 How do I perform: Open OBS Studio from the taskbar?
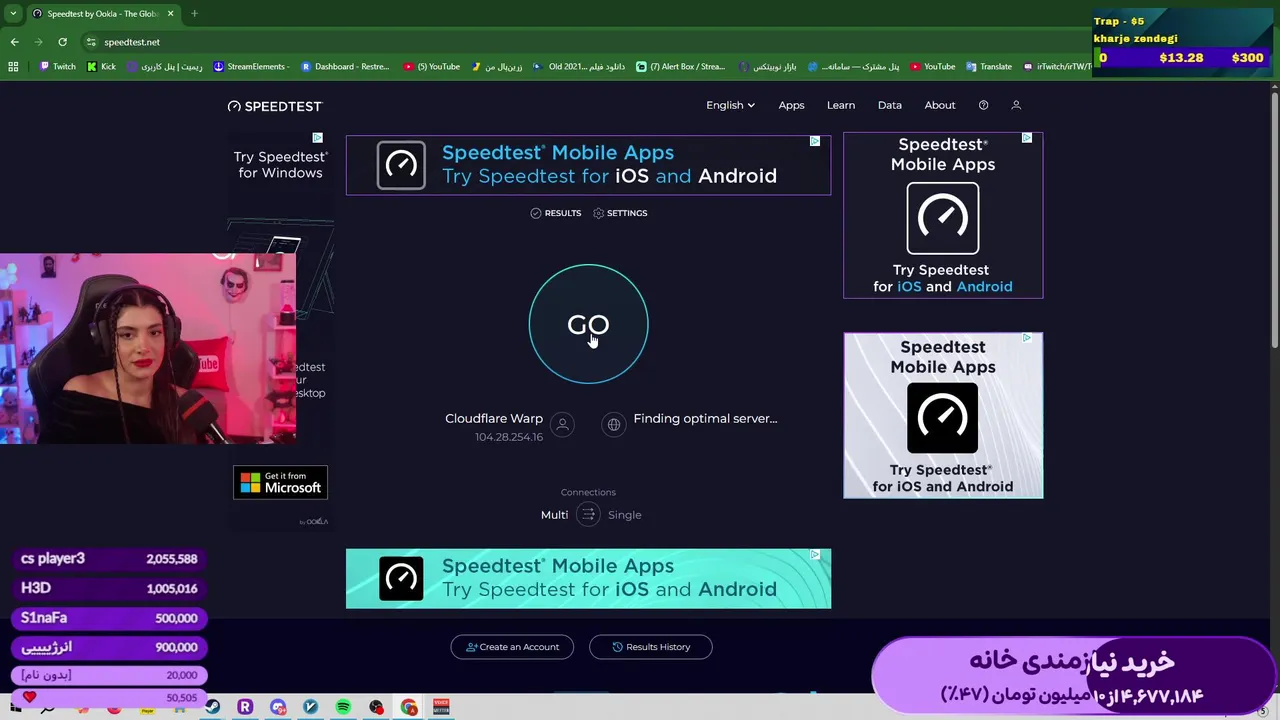[x=376, y=707]
